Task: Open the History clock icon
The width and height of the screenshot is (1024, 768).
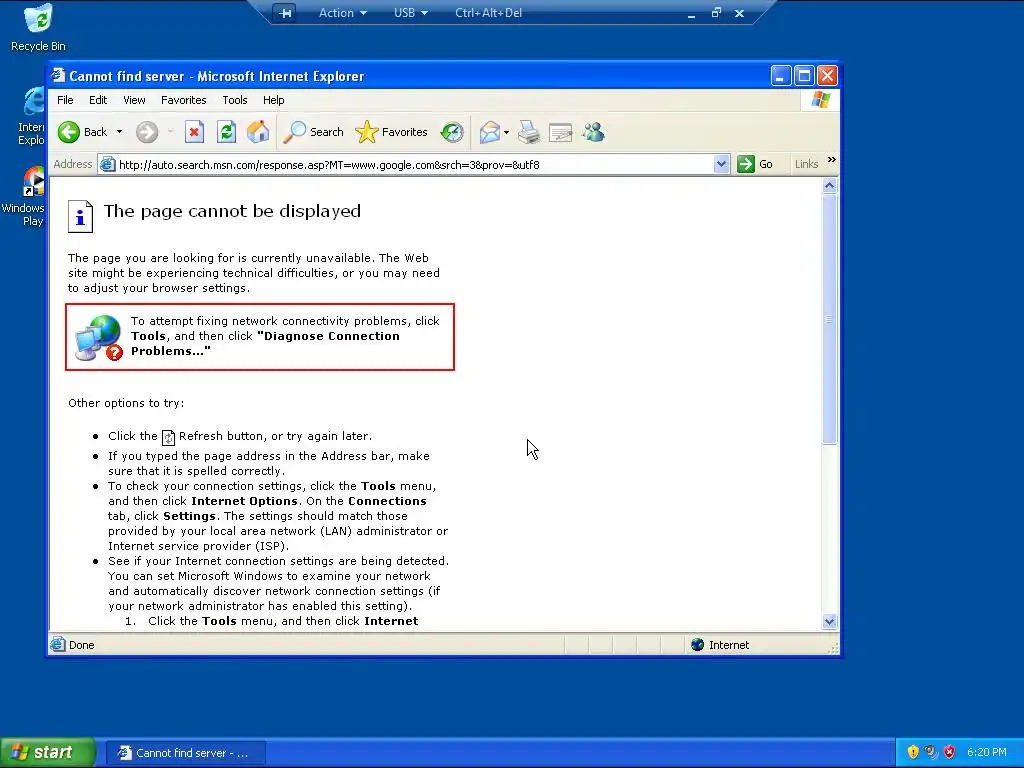Action: (452, 133)
